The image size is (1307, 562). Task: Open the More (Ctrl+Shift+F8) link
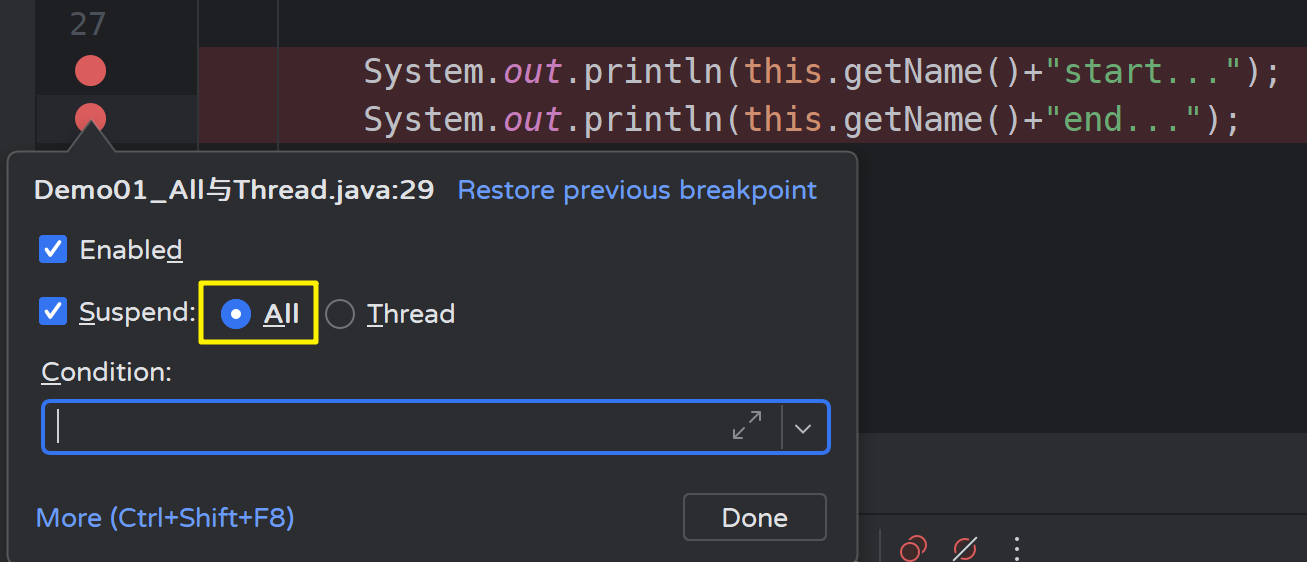pyautogui.click(x=165, y=518)
